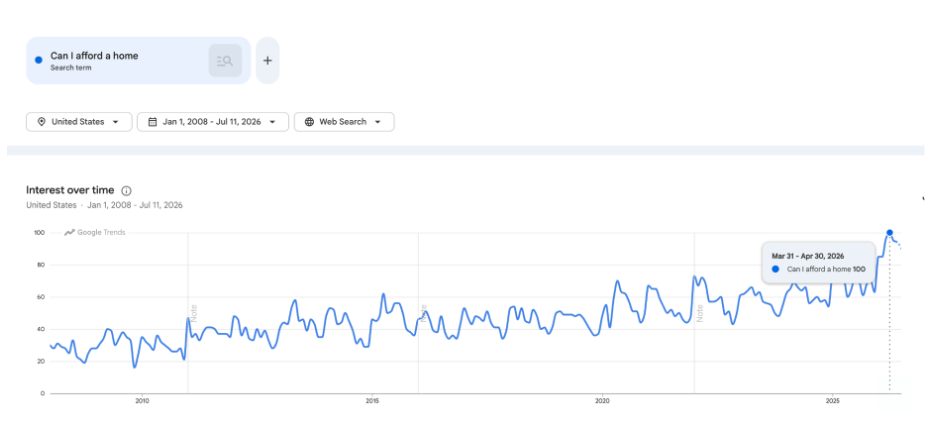Click the calendar icon in date filter
The image size is (929, 439).
152,121
